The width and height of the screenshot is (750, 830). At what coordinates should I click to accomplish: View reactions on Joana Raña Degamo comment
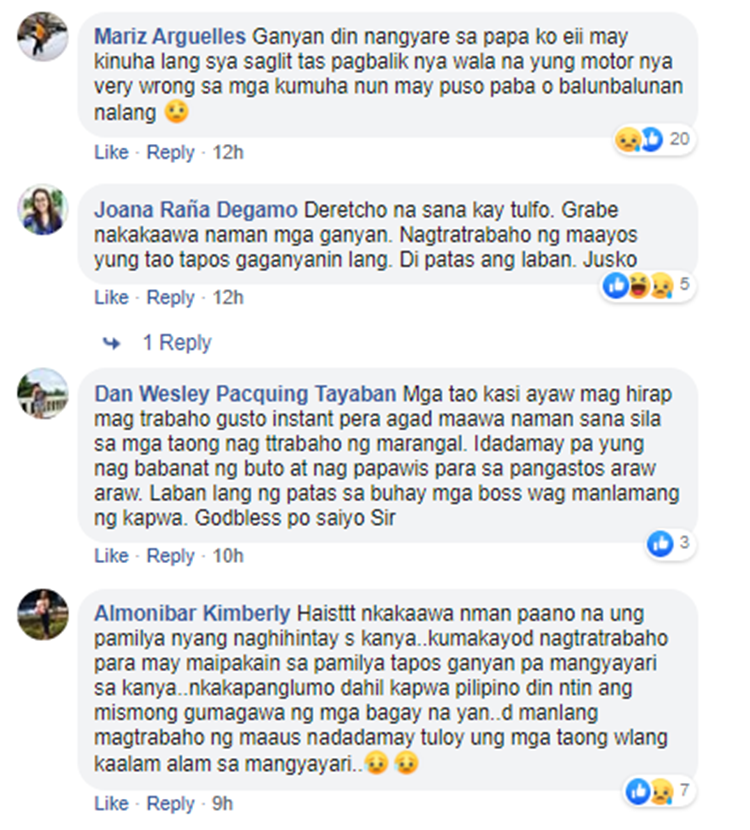point(647,285)
